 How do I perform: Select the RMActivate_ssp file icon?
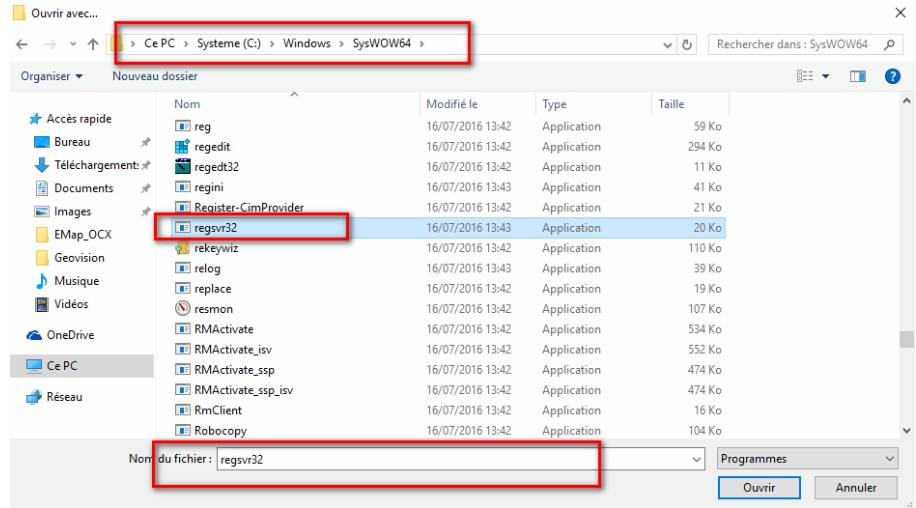pos(183,370)
